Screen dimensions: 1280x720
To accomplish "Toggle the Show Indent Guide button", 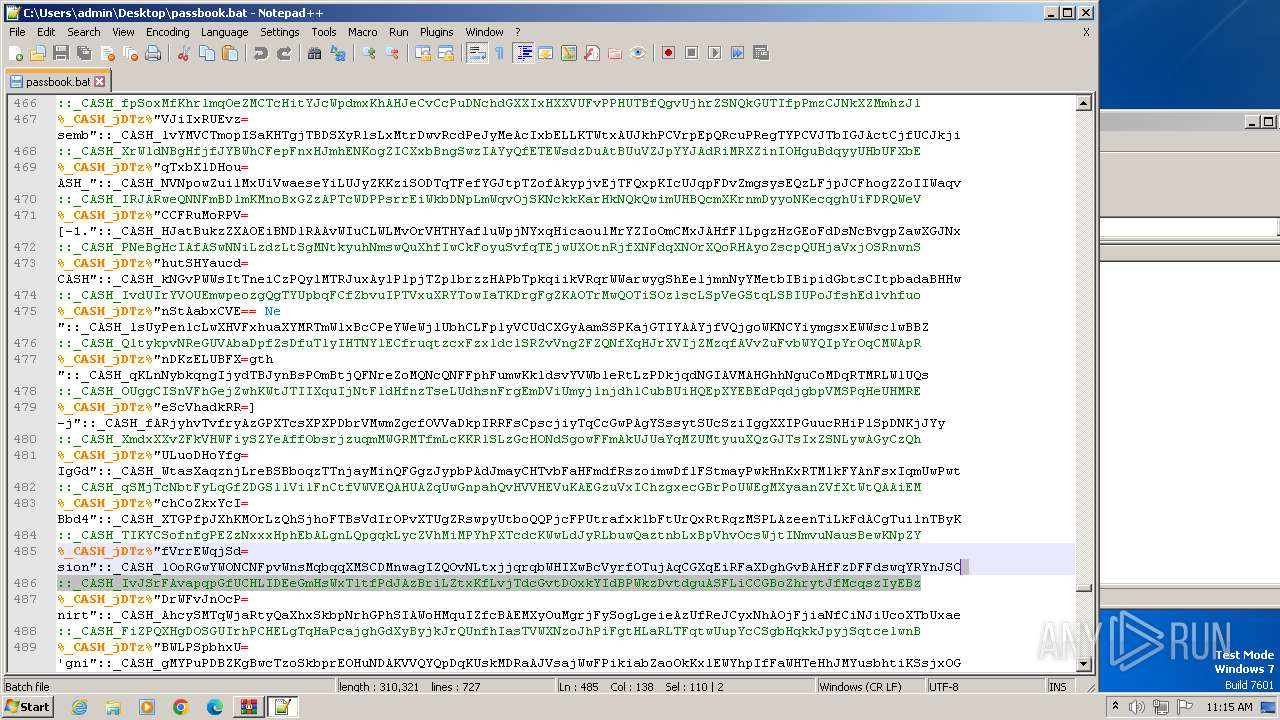I will pos(523,53).
